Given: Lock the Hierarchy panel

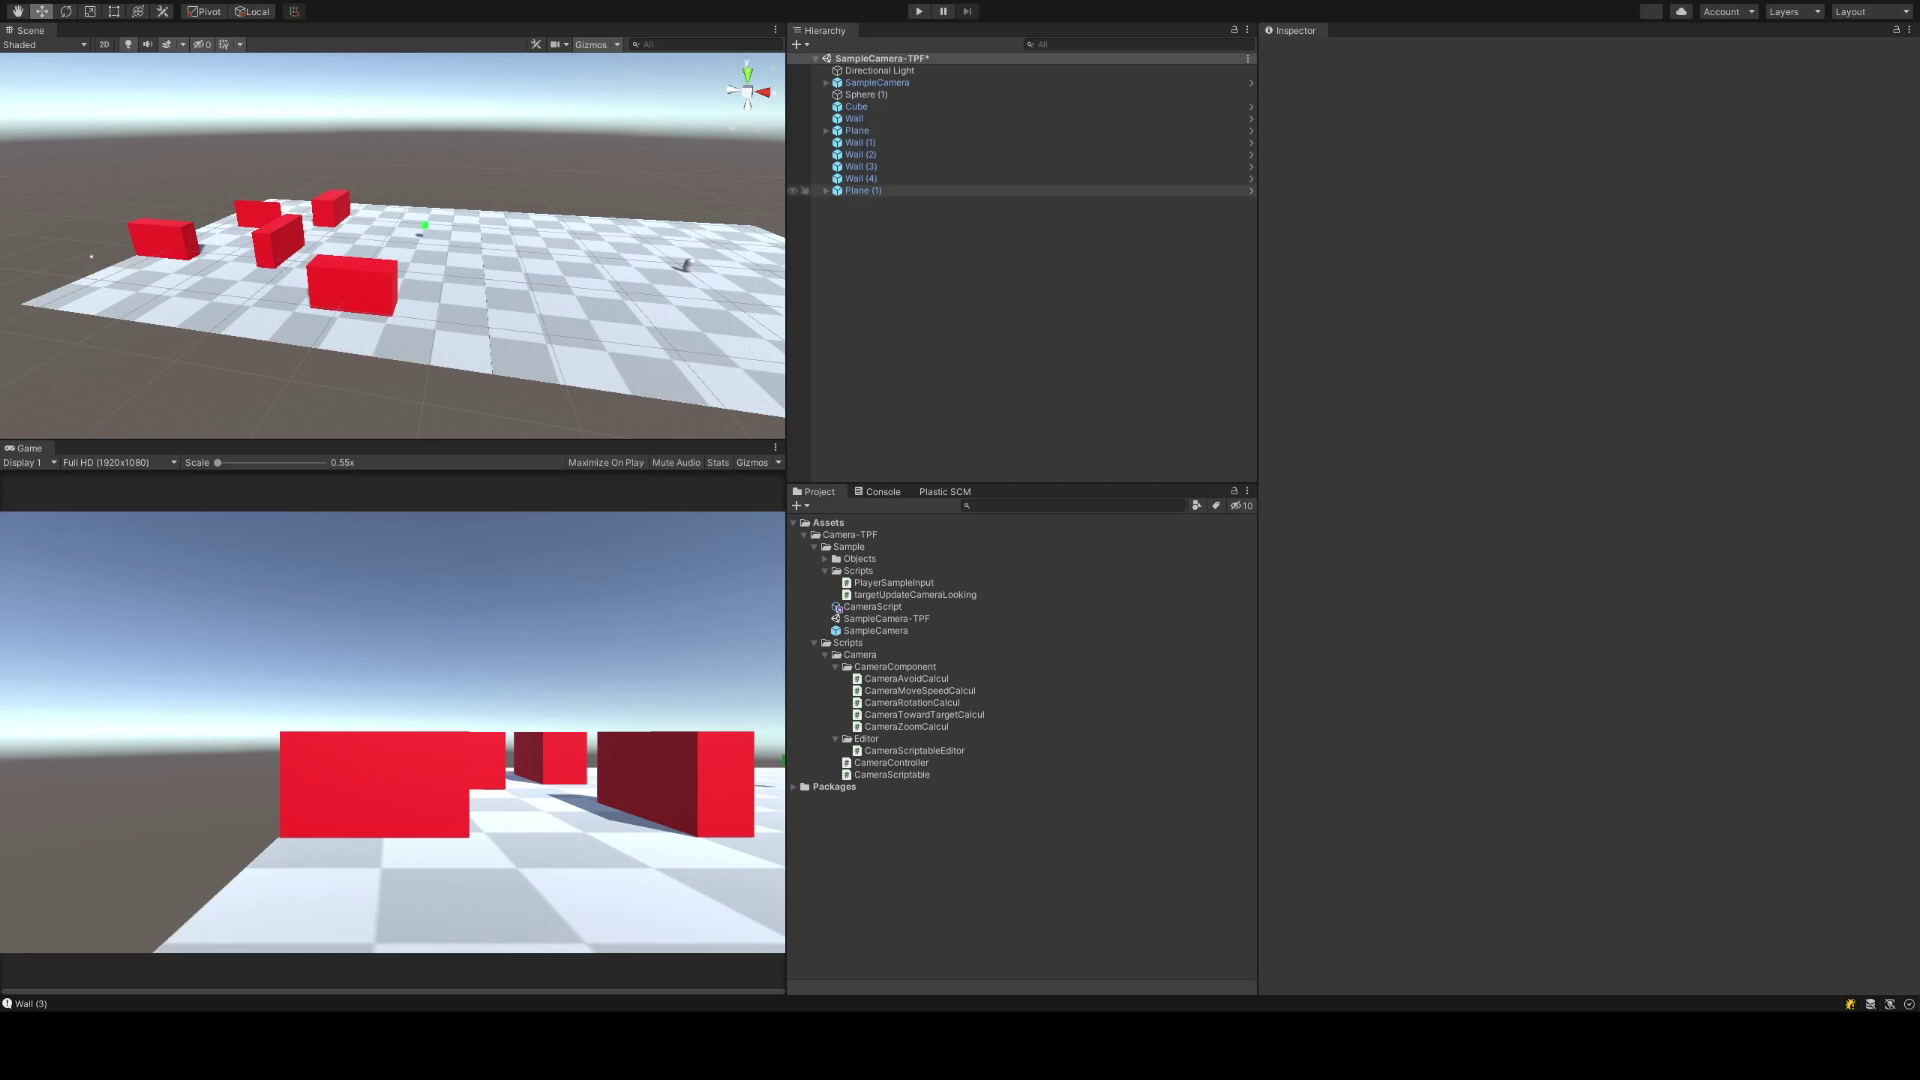Looking at the screenshot, I should point(1234,30).
